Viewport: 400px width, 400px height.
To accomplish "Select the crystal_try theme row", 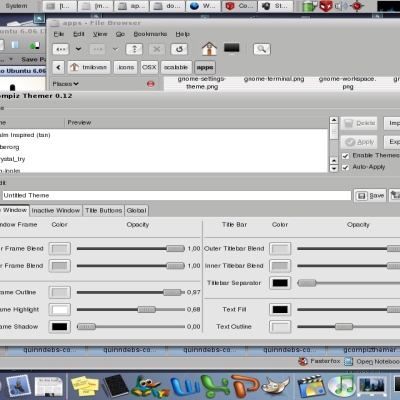I will pos(164,159).
